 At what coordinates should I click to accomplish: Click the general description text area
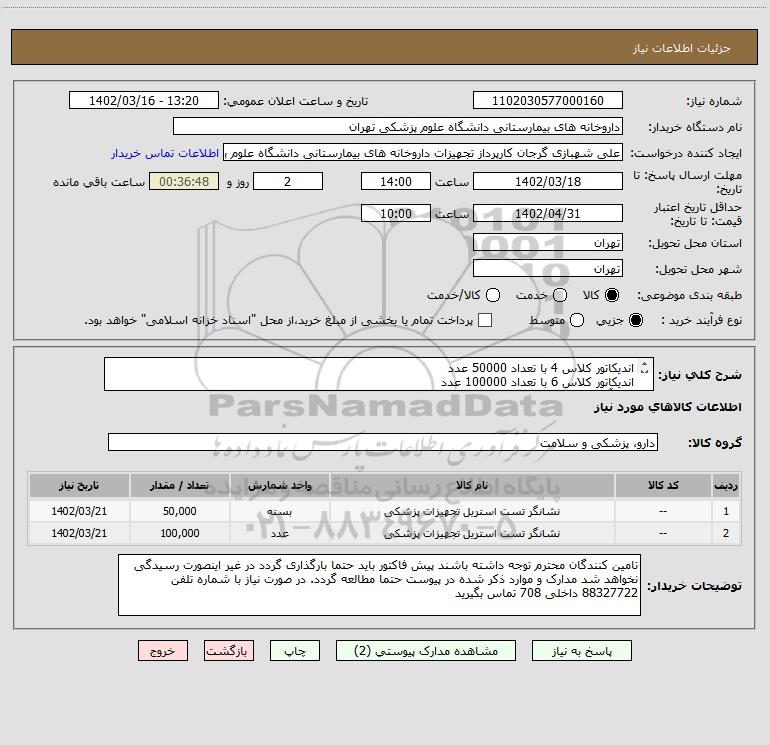[x=379, y=374]
